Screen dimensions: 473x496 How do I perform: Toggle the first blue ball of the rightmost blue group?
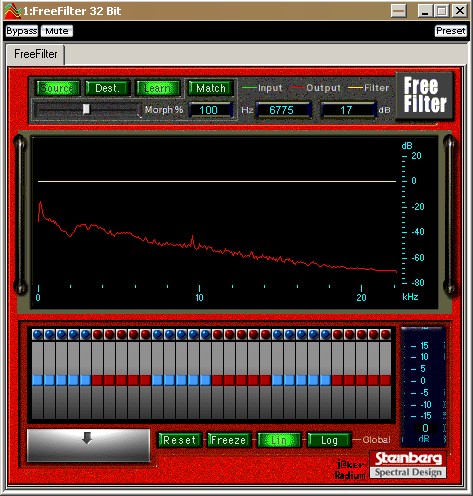[x=277, y=334]
